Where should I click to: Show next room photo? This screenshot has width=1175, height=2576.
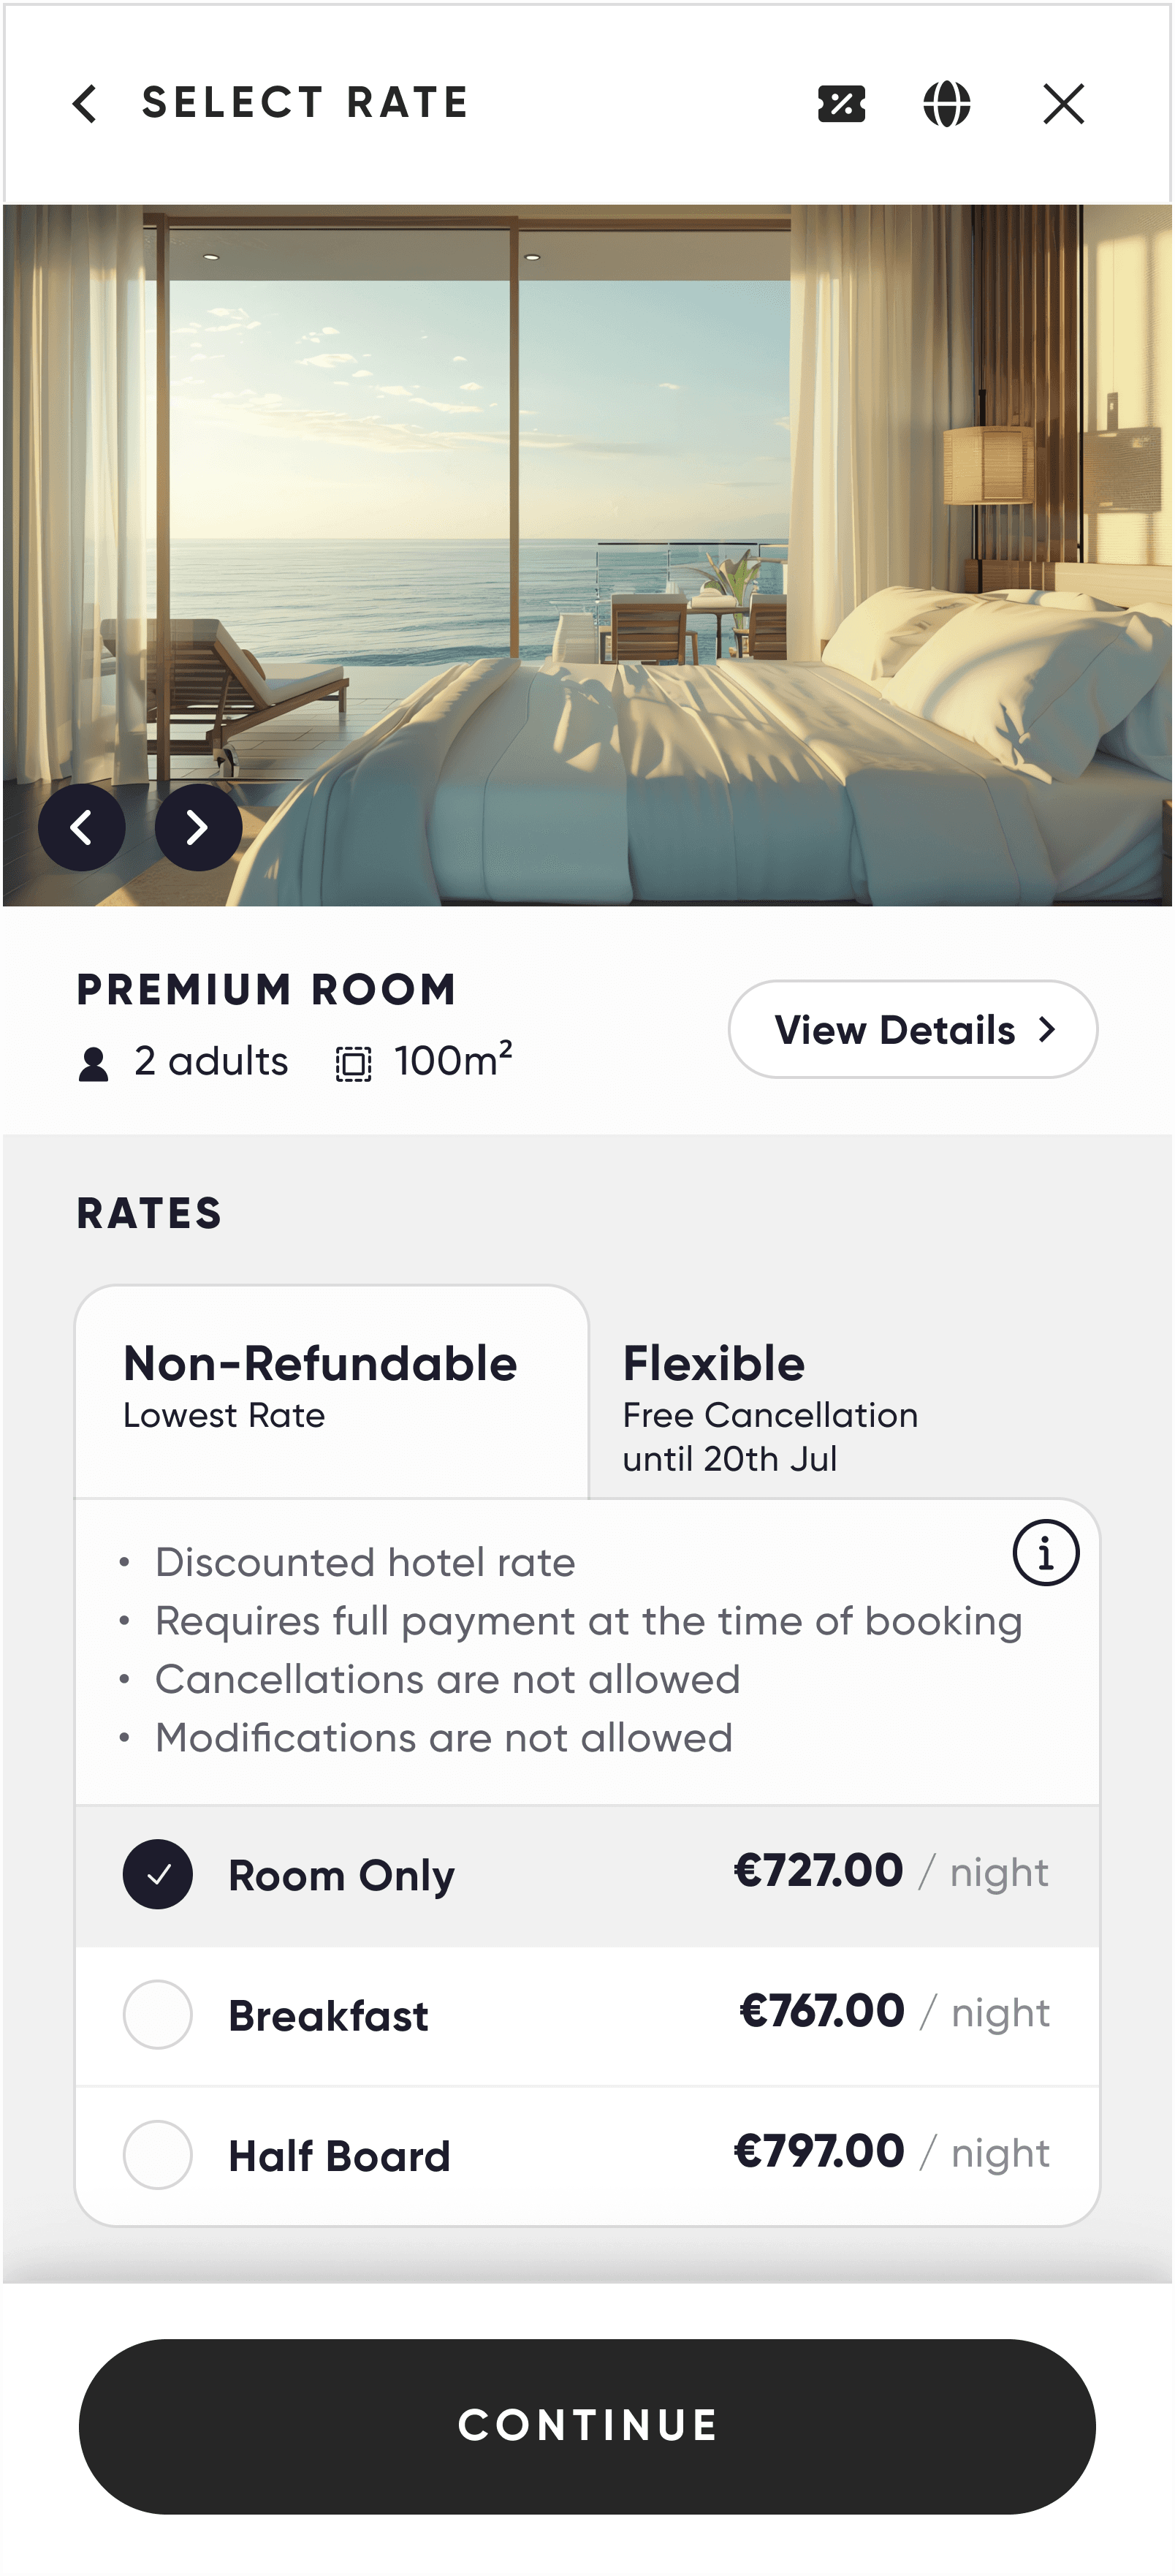tap(198, 827)
